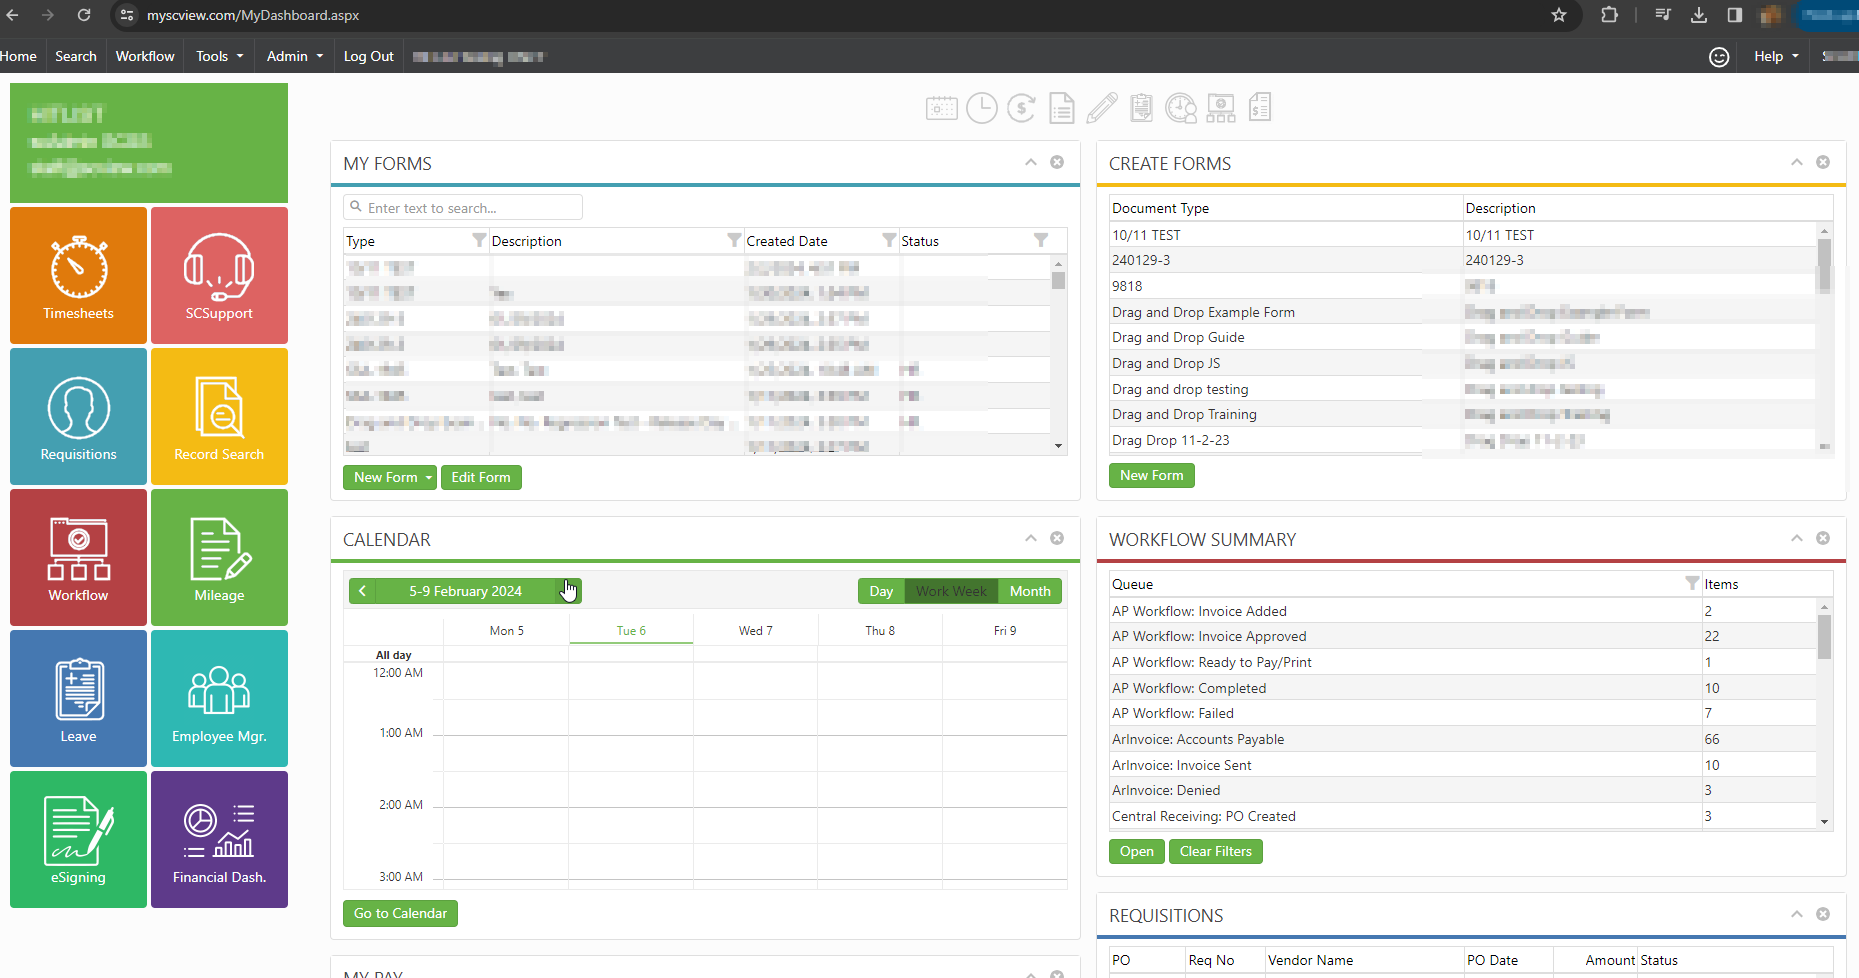Open browser downloads icon
The width and height of the screenshot is (1859, 978).
coord(1699,15)
